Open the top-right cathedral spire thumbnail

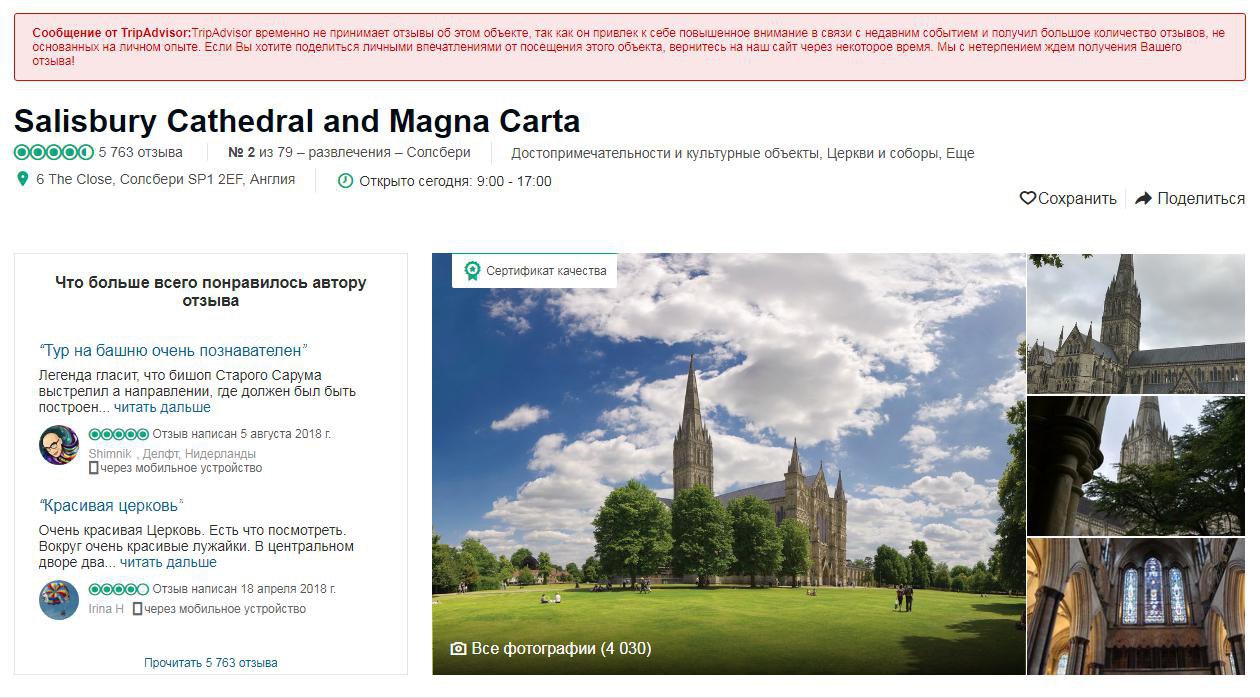tap(1136, 323)
